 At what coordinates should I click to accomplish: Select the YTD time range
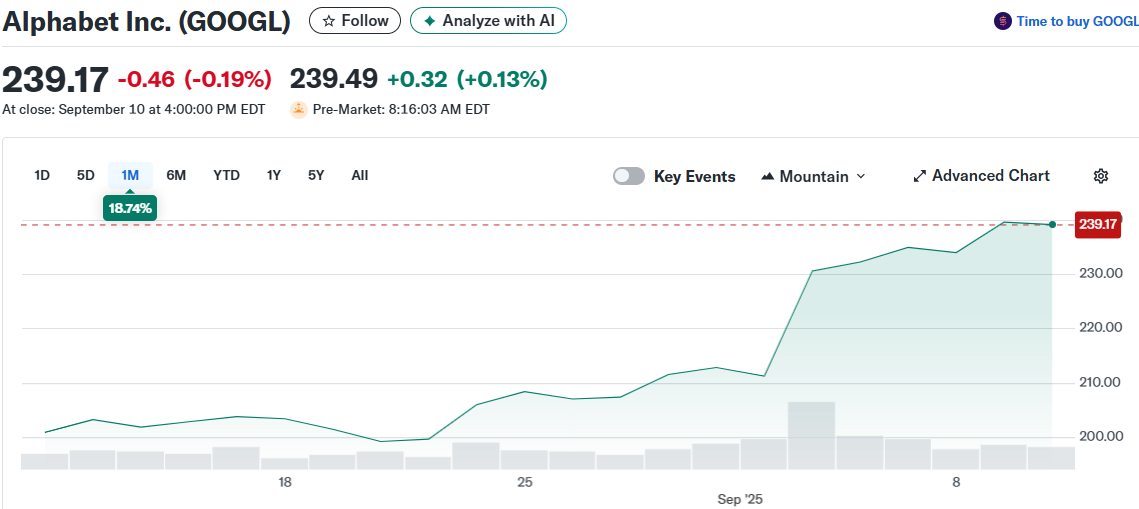pos(227,175)
